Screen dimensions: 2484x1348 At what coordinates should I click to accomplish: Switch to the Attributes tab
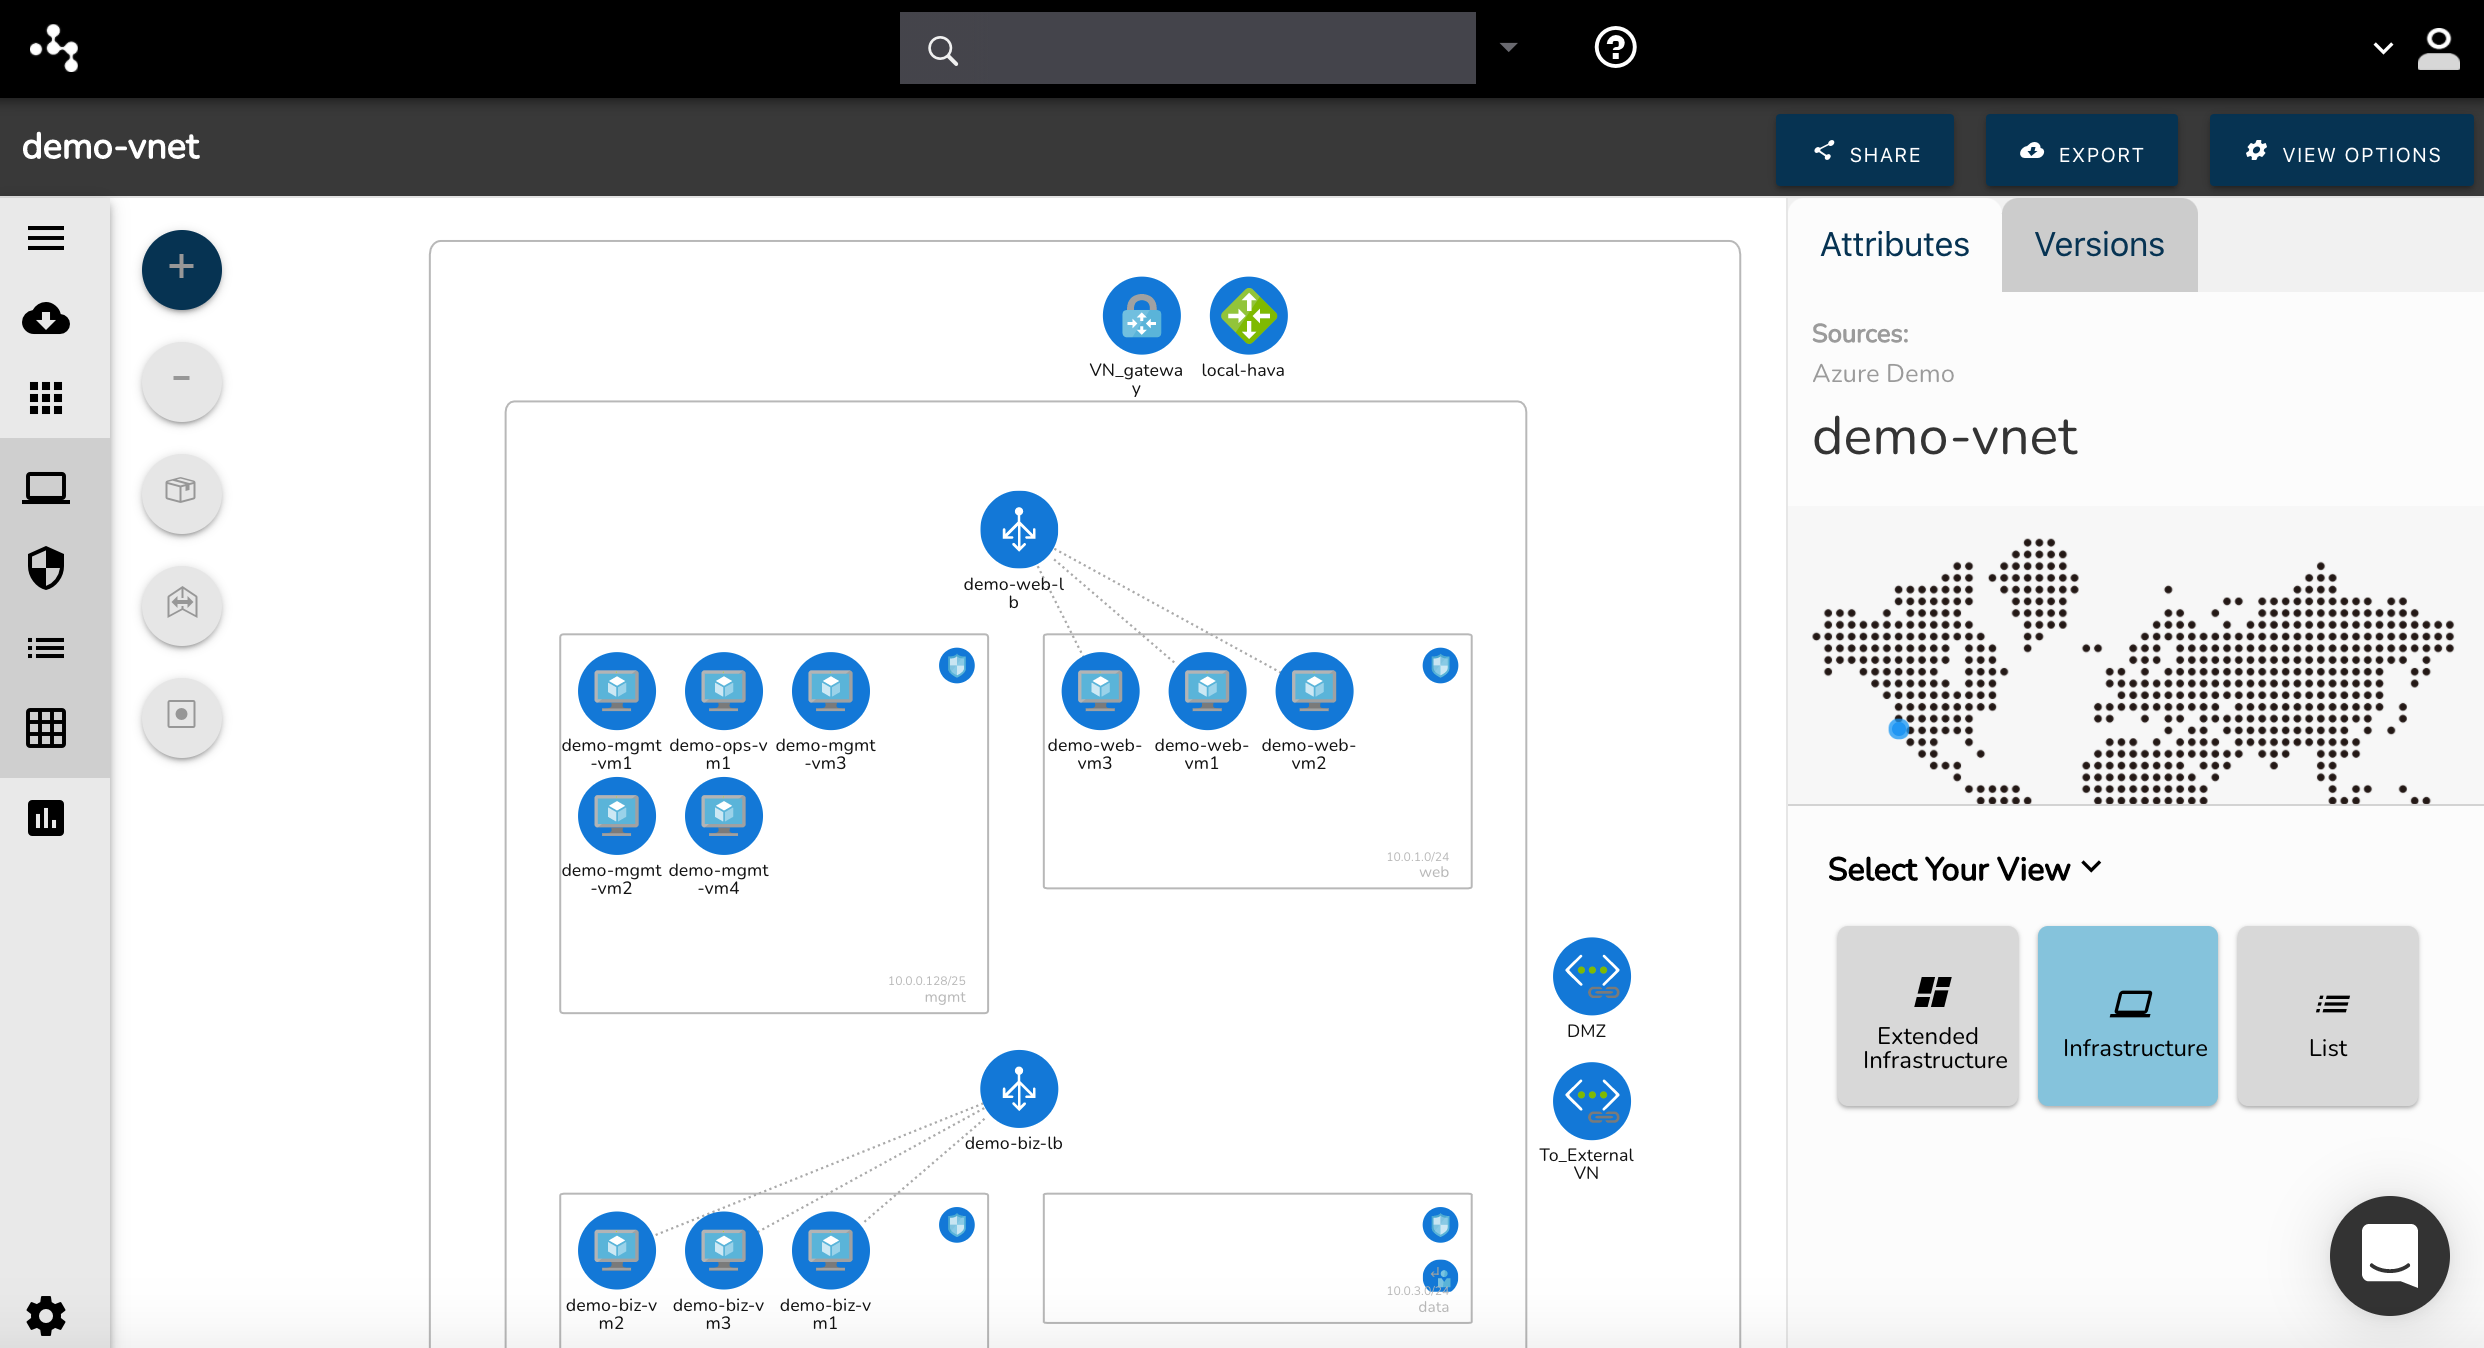[1894, 245]
